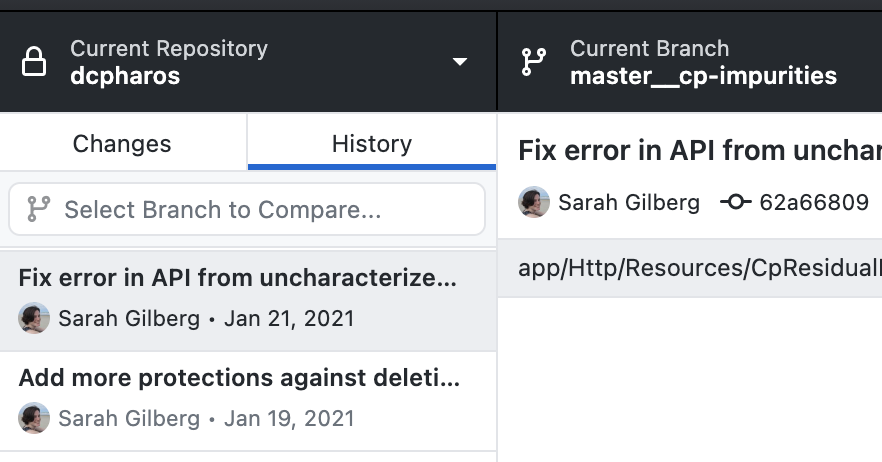The width and height of the screenshot is (882, 462).
Task: Select the Fix error in API commit
Action: click(x=248, y=300)
